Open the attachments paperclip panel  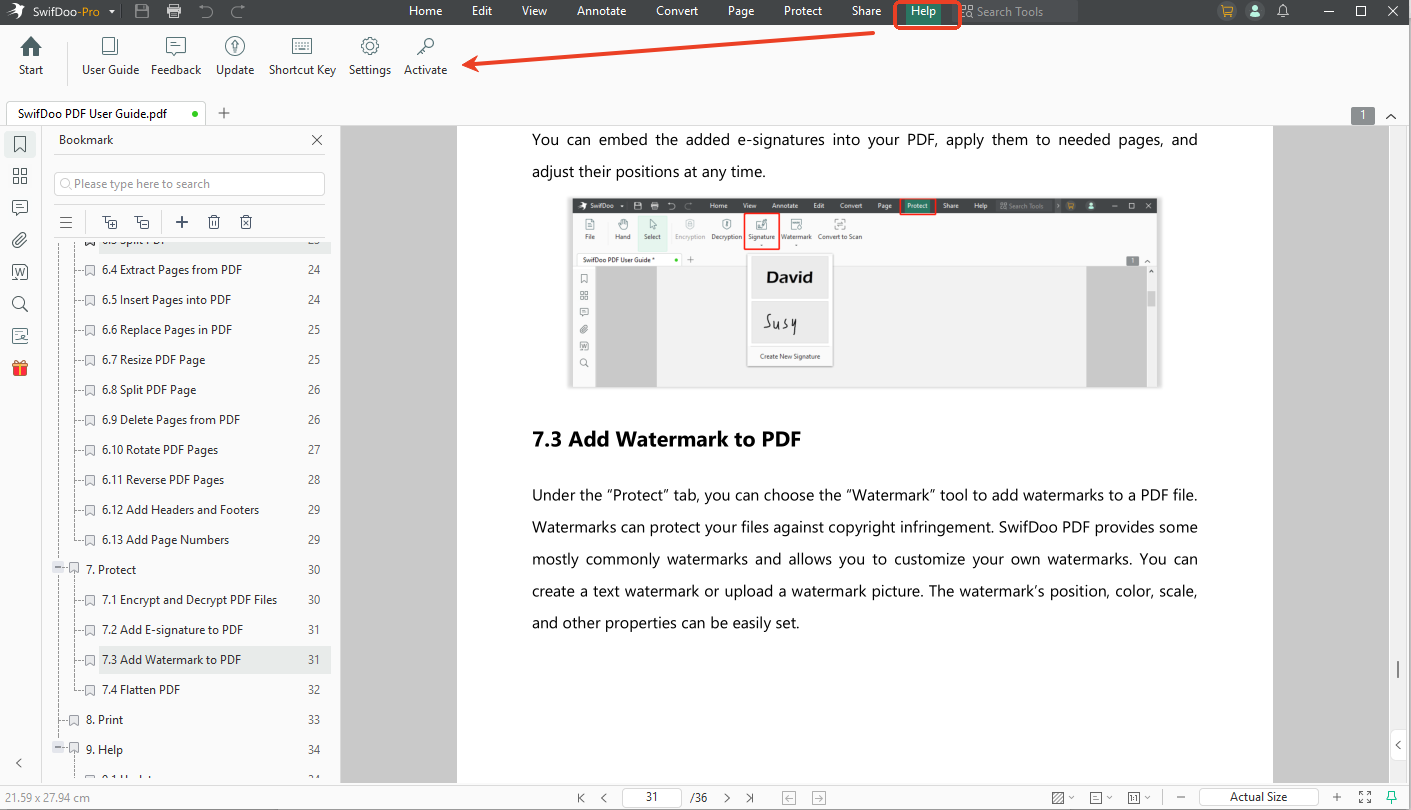coord(20,240)
